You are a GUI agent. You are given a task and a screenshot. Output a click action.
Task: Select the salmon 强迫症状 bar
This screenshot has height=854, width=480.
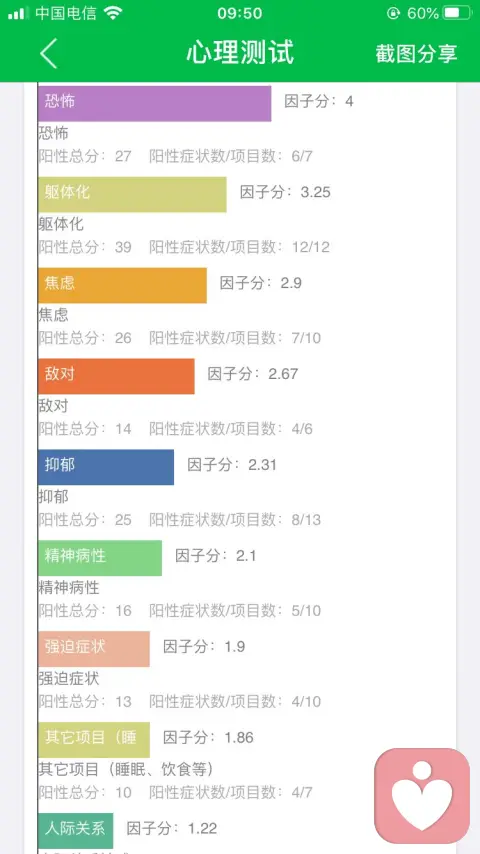pyautogui.click(x=94, y=649)
